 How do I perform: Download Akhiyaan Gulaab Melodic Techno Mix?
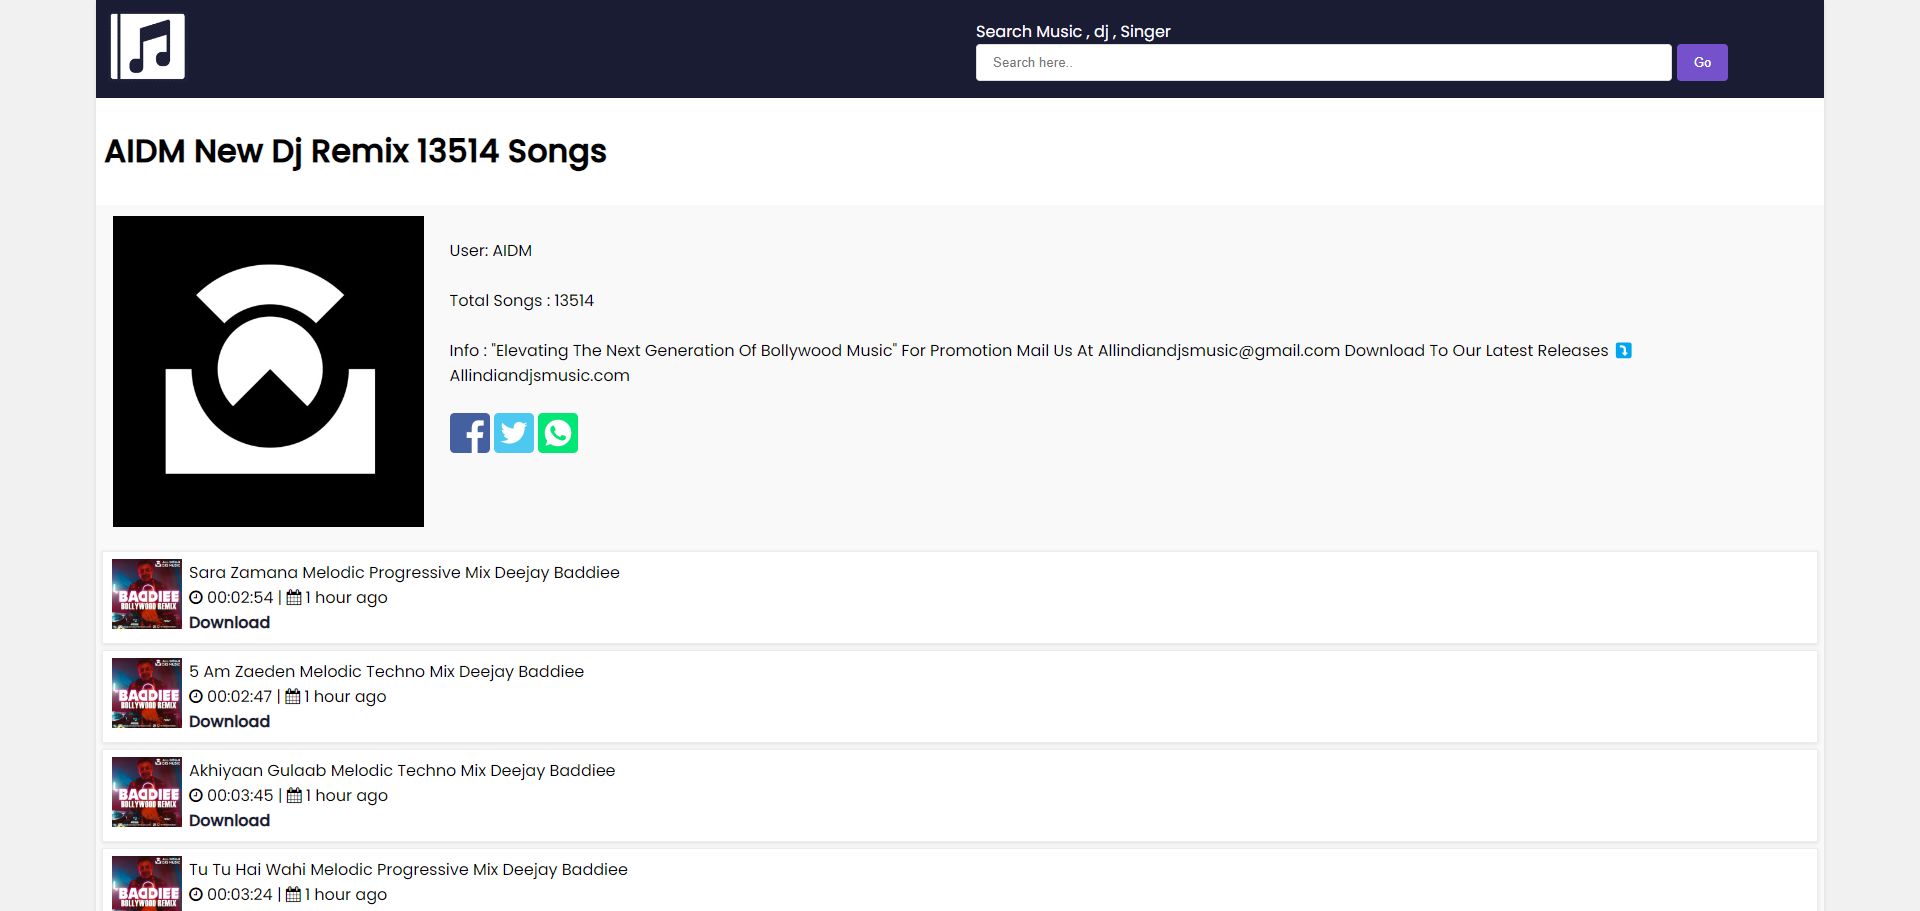(229, 820)
